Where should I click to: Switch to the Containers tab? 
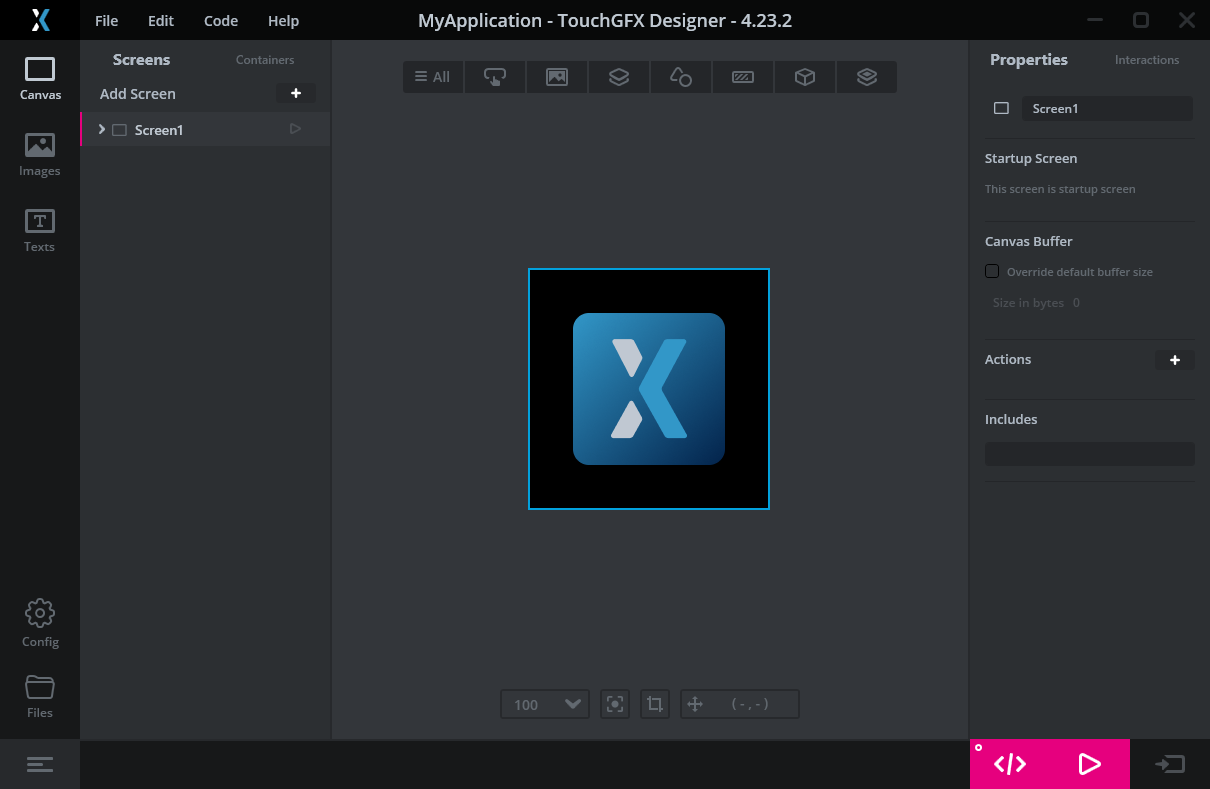pos(265,60)
